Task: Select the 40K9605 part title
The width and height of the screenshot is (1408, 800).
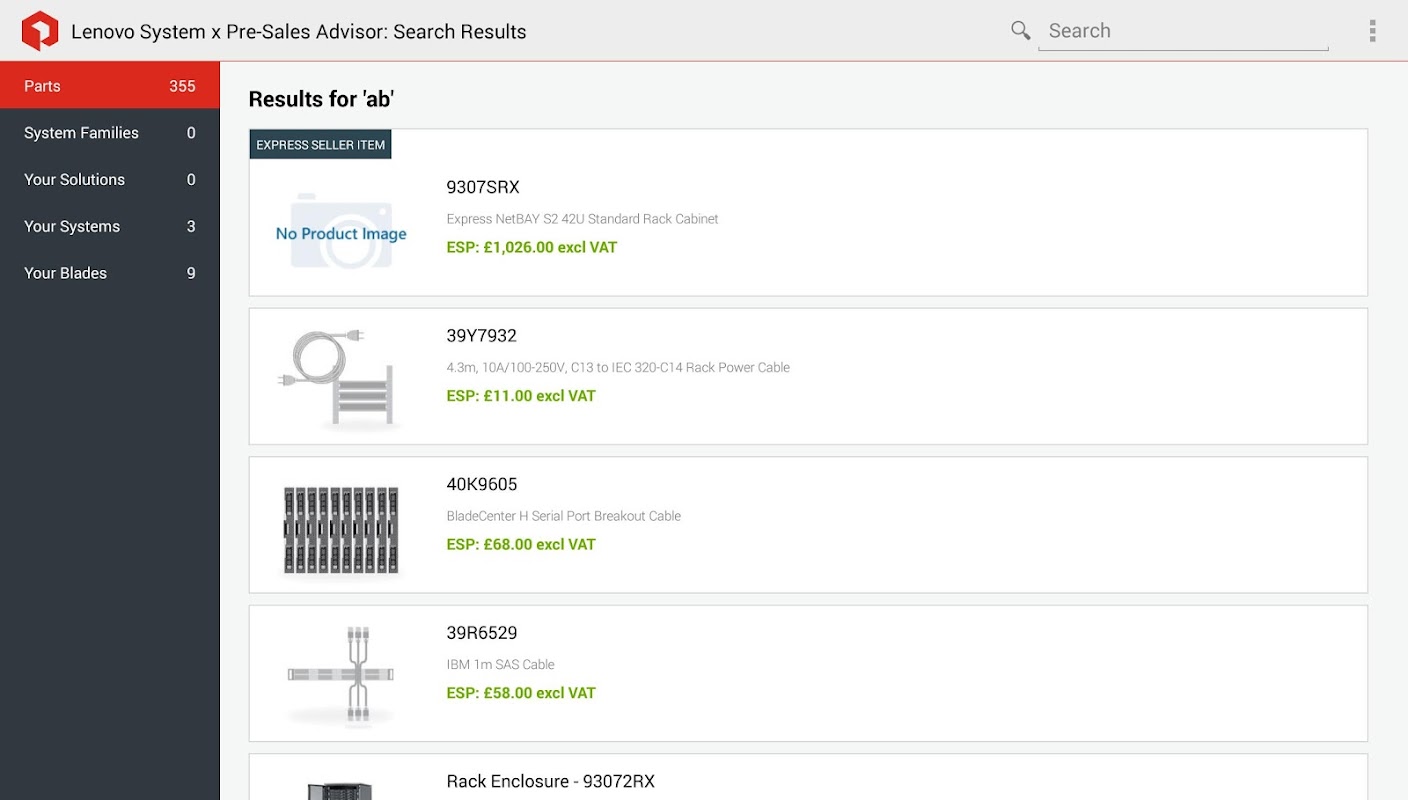Action: (x=481, y=485)
